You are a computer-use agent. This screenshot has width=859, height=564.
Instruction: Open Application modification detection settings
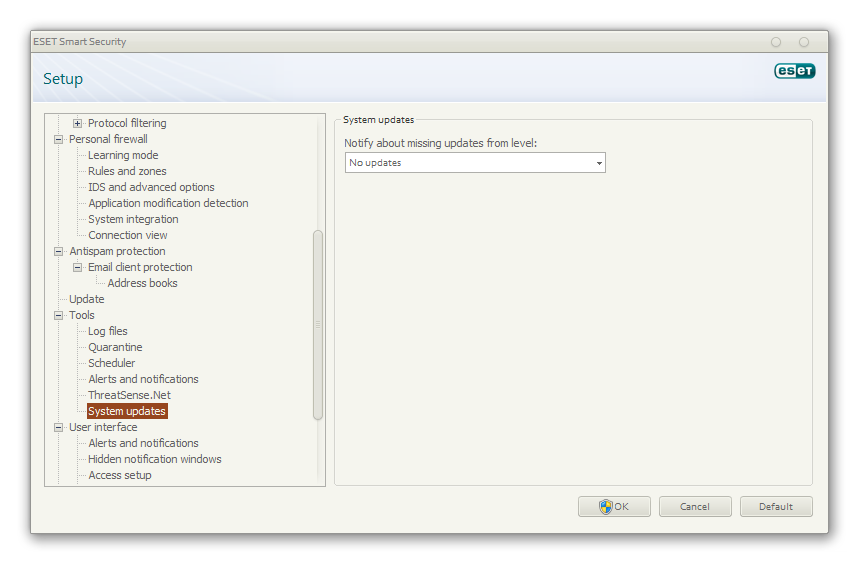click(168, 203)
